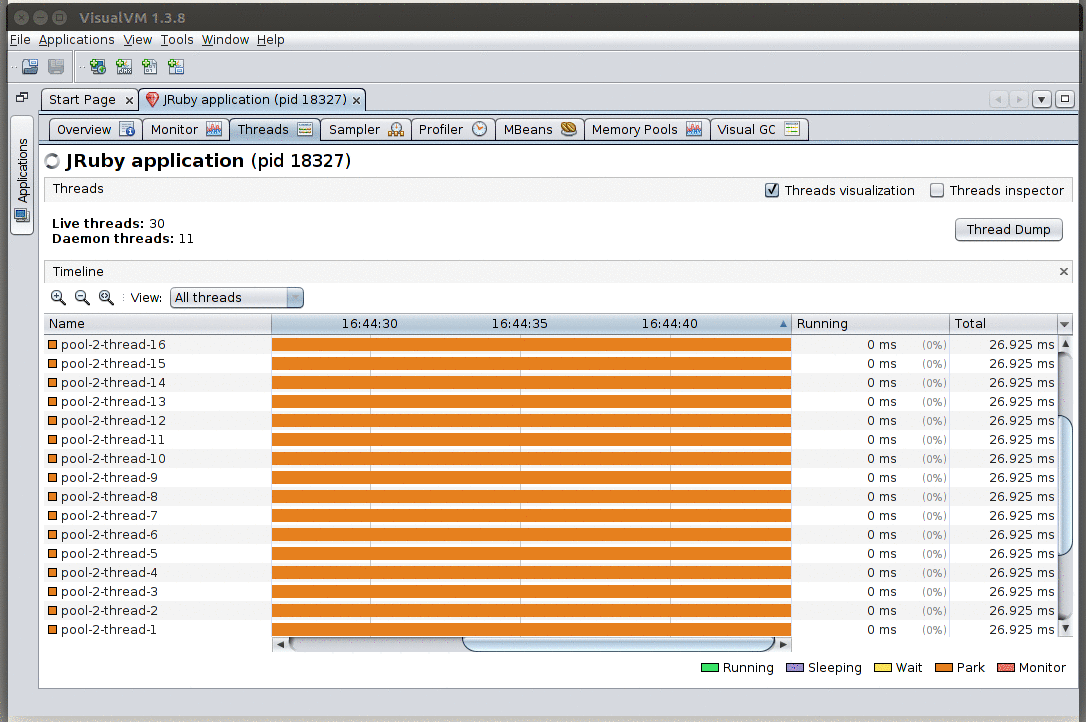Click the Monitor red legend swatch
Viewport: 1086px width, 722px height.
point(1006,668)
